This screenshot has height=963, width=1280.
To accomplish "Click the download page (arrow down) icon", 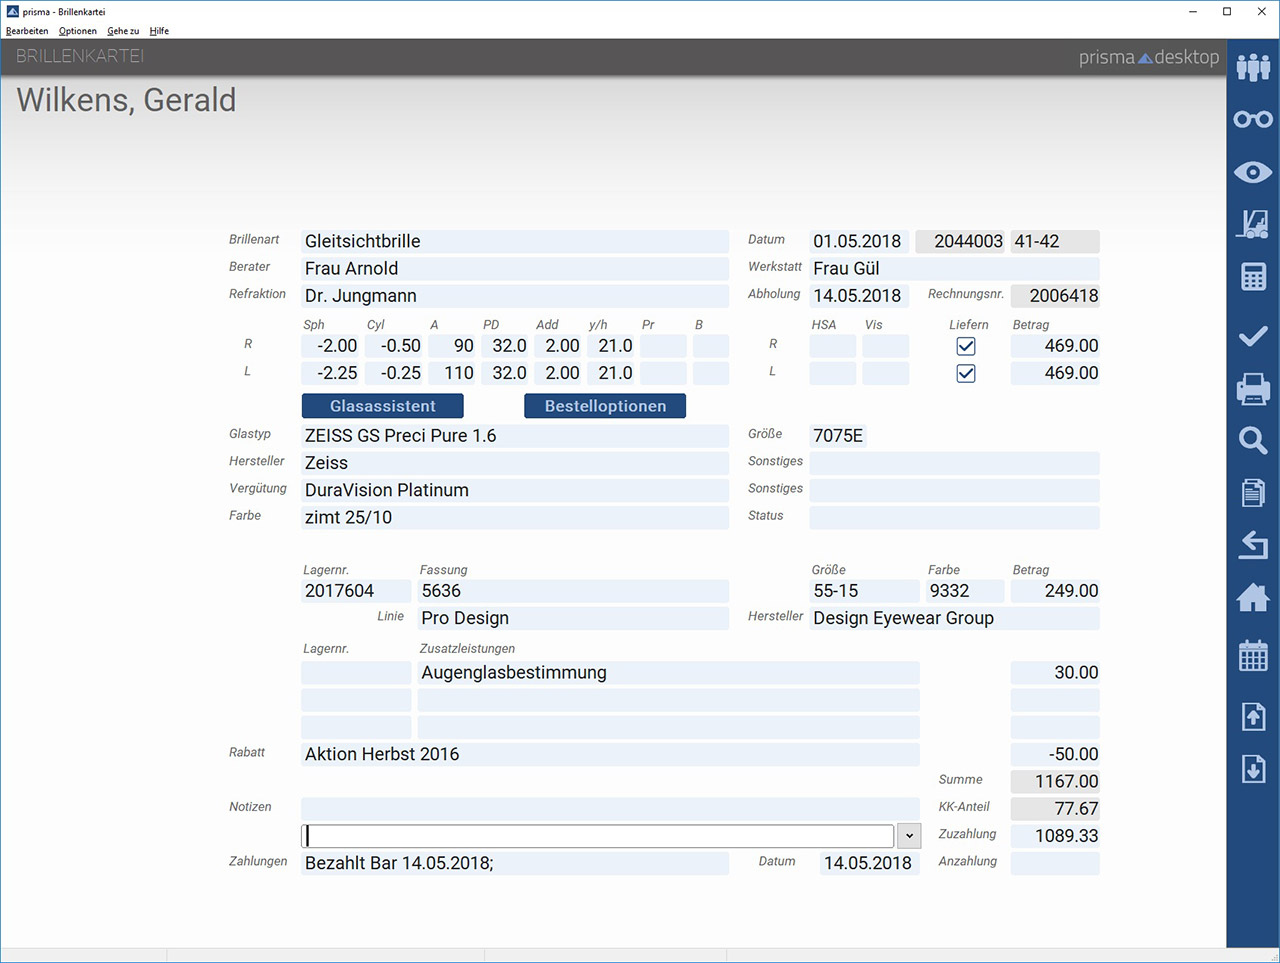I will 1253,768.
